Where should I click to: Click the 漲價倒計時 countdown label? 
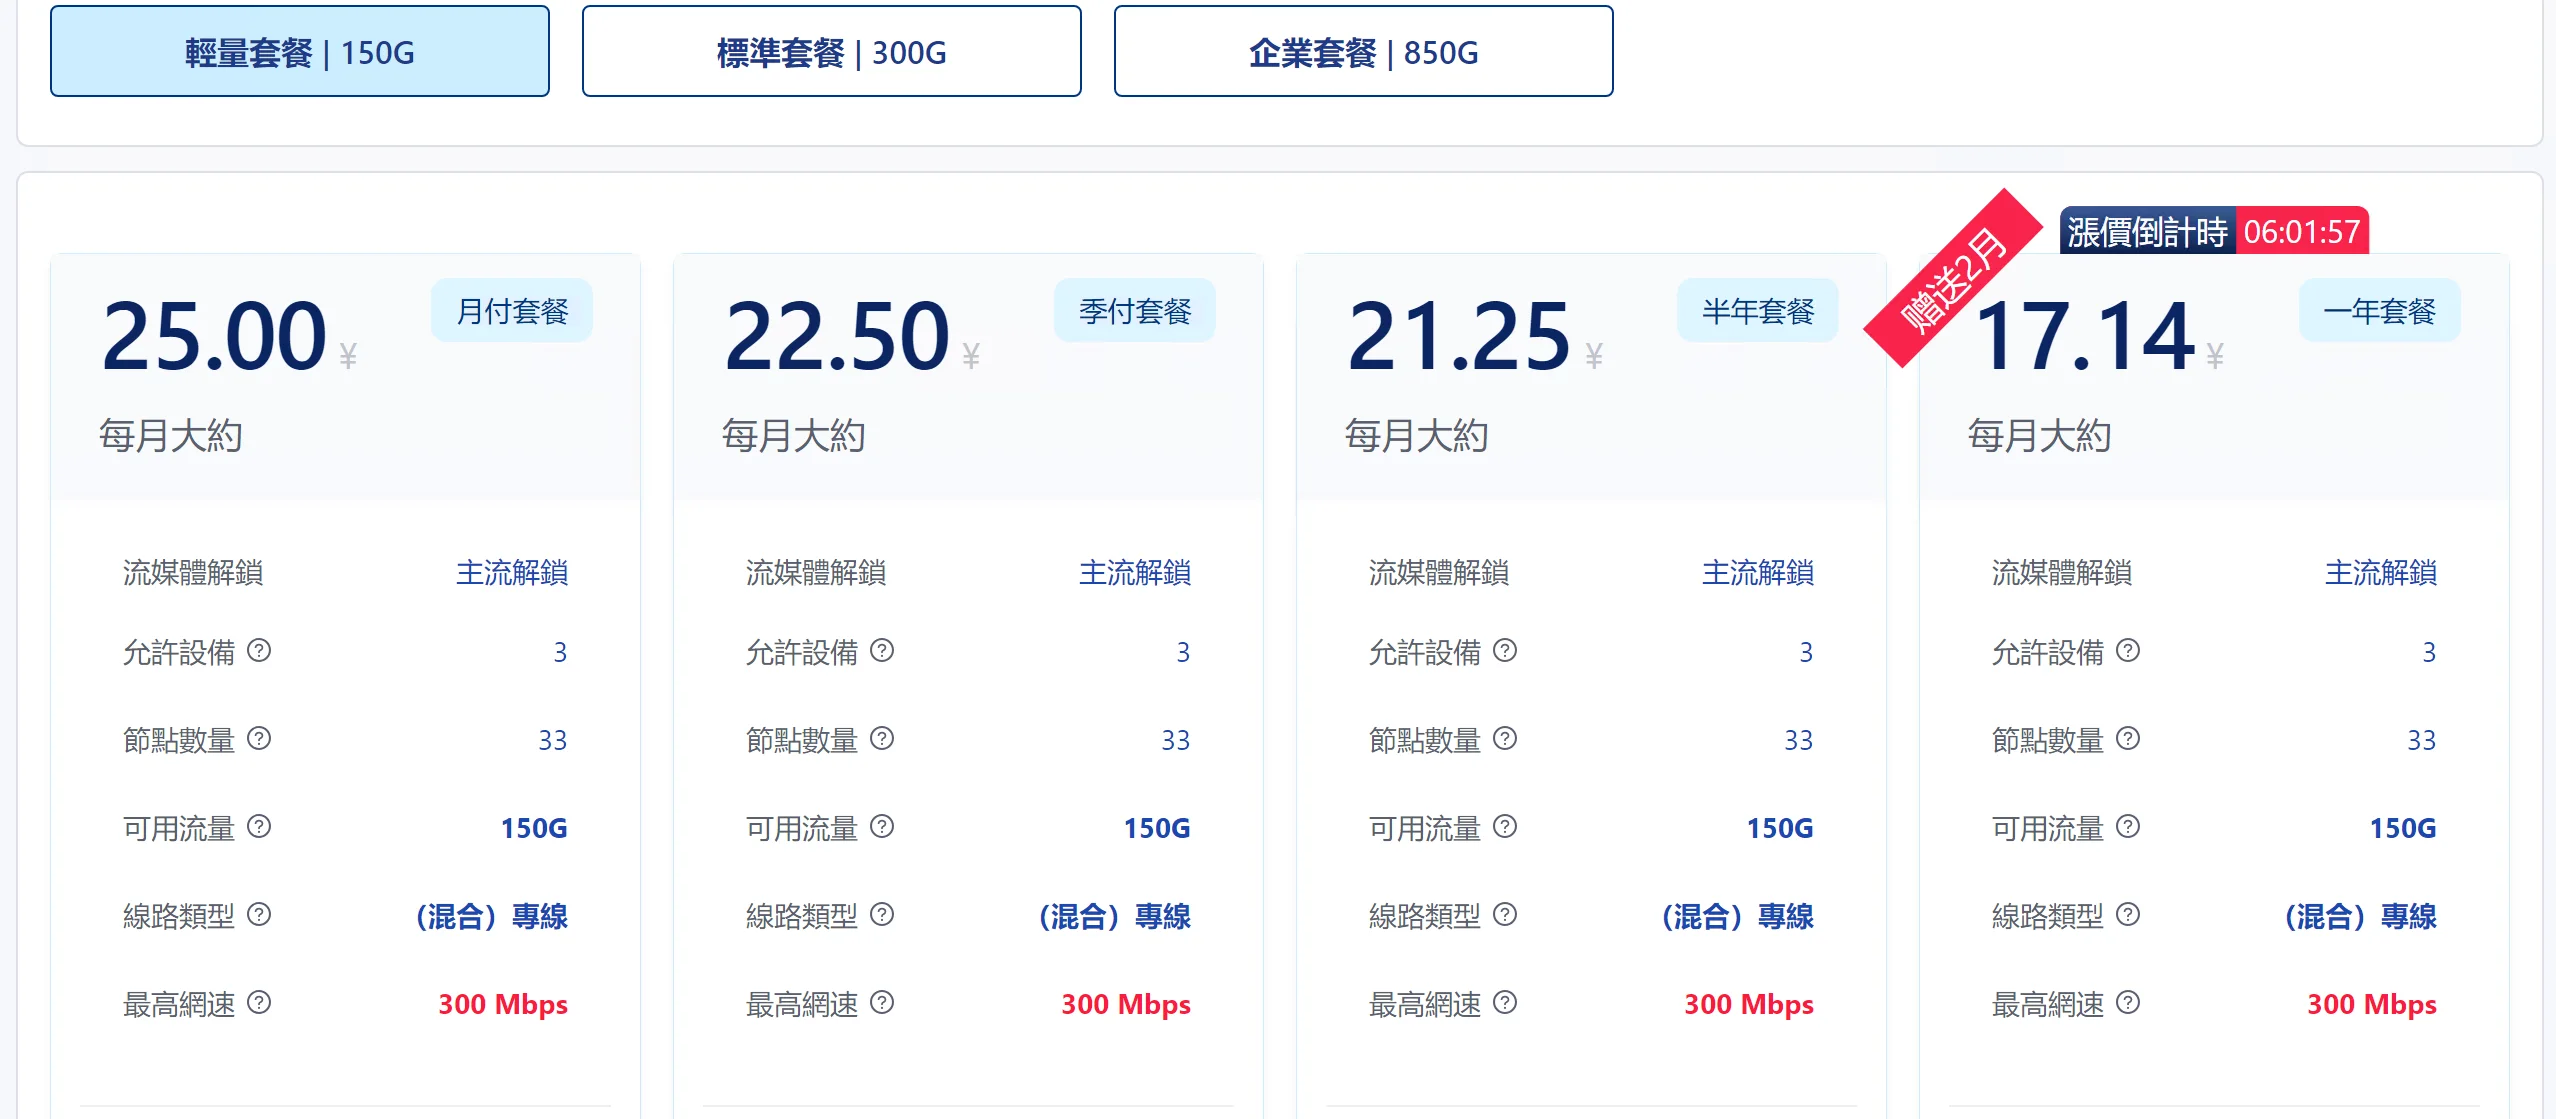coord(2148,232)
